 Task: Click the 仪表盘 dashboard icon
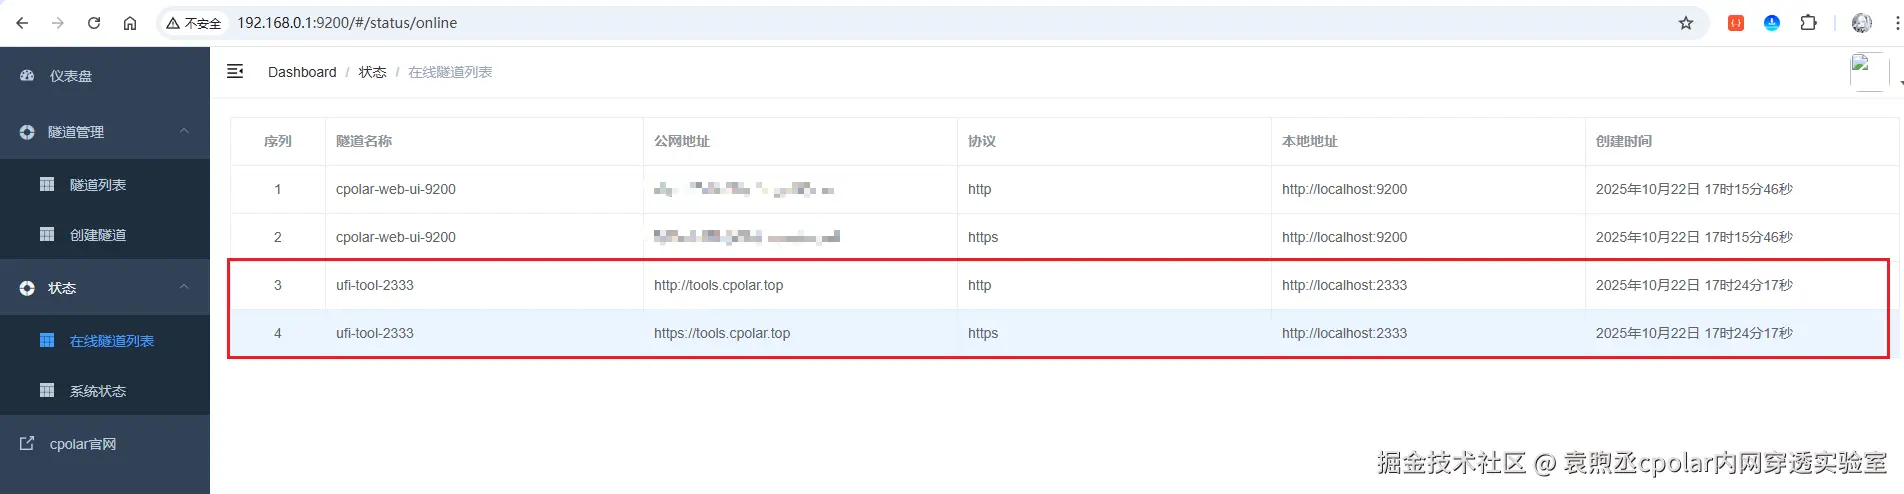[x=27, y=76]
